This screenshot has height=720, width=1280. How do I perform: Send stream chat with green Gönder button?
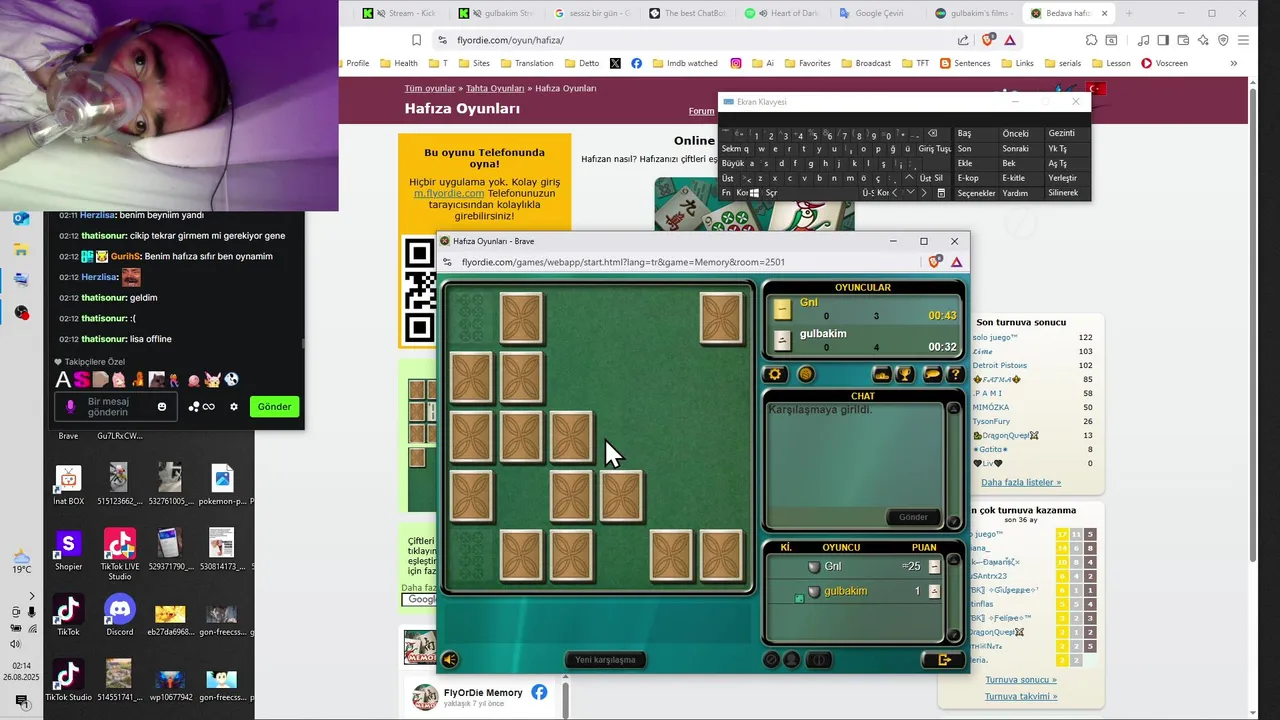(x=274, y=407)
